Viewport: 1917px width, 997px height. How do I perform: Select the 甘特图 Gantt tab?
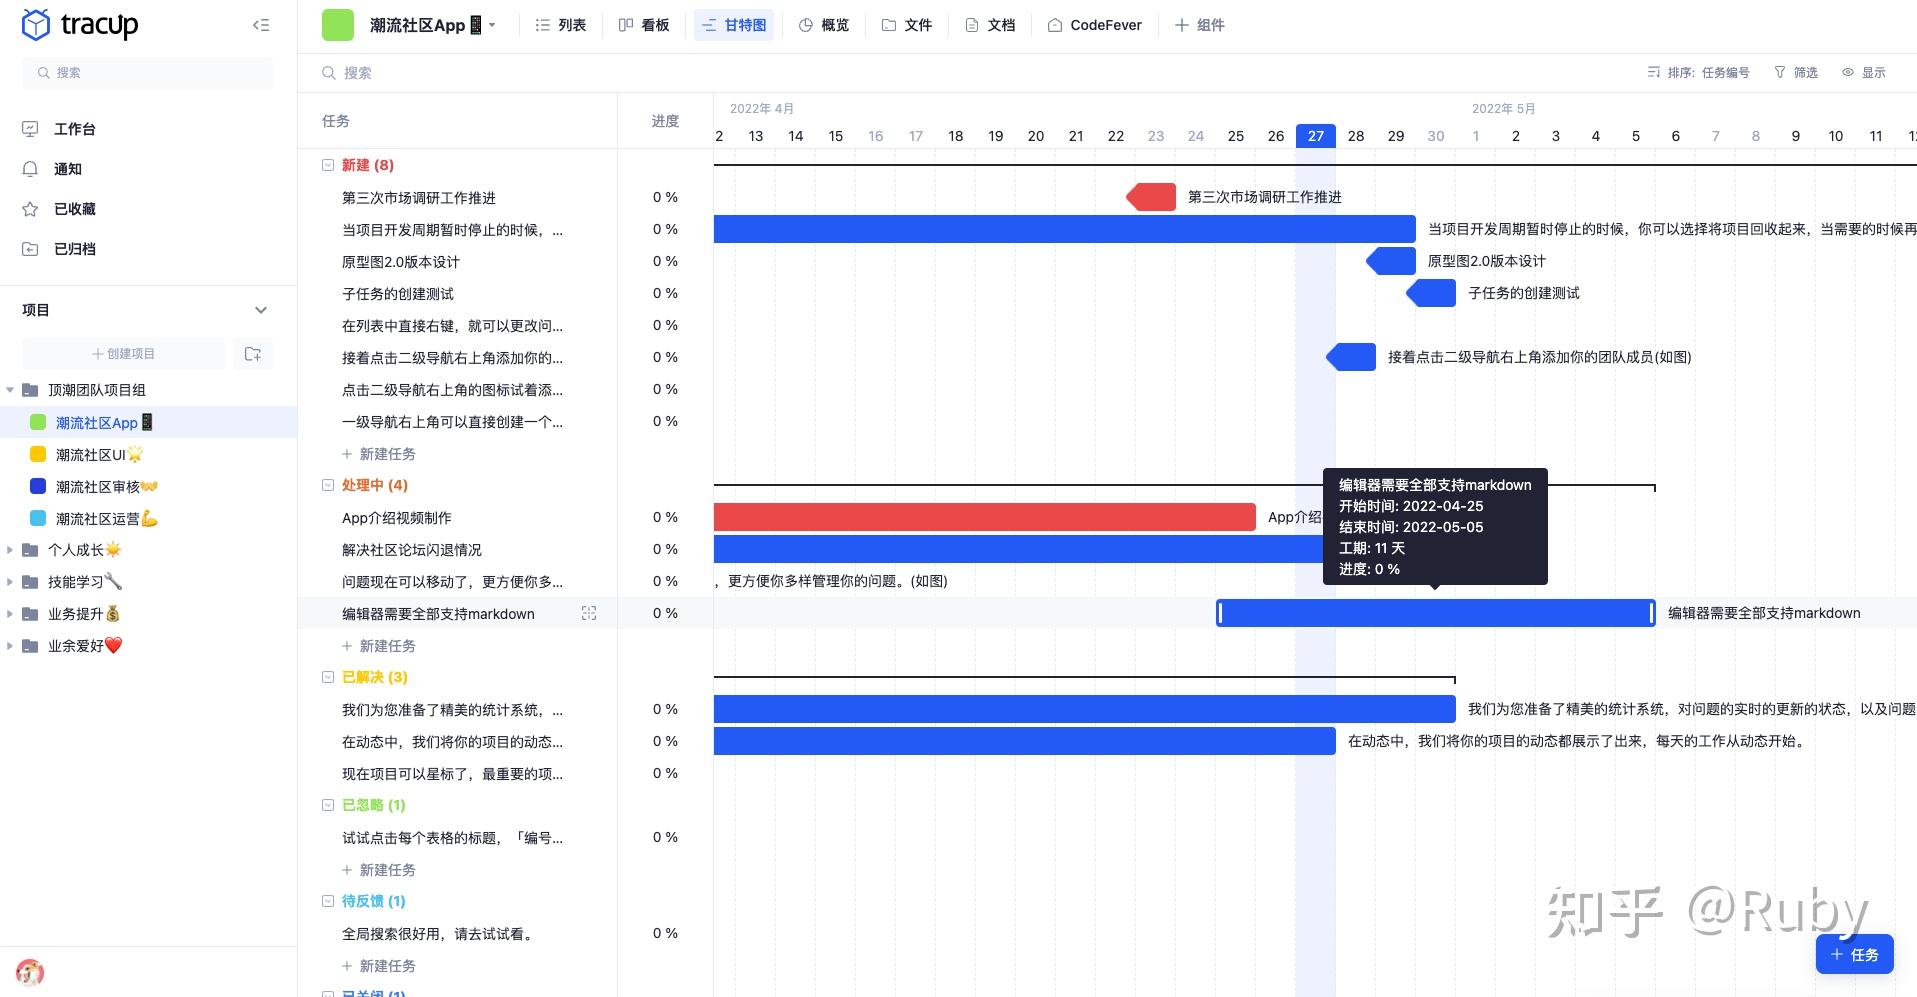click(735, 25)
